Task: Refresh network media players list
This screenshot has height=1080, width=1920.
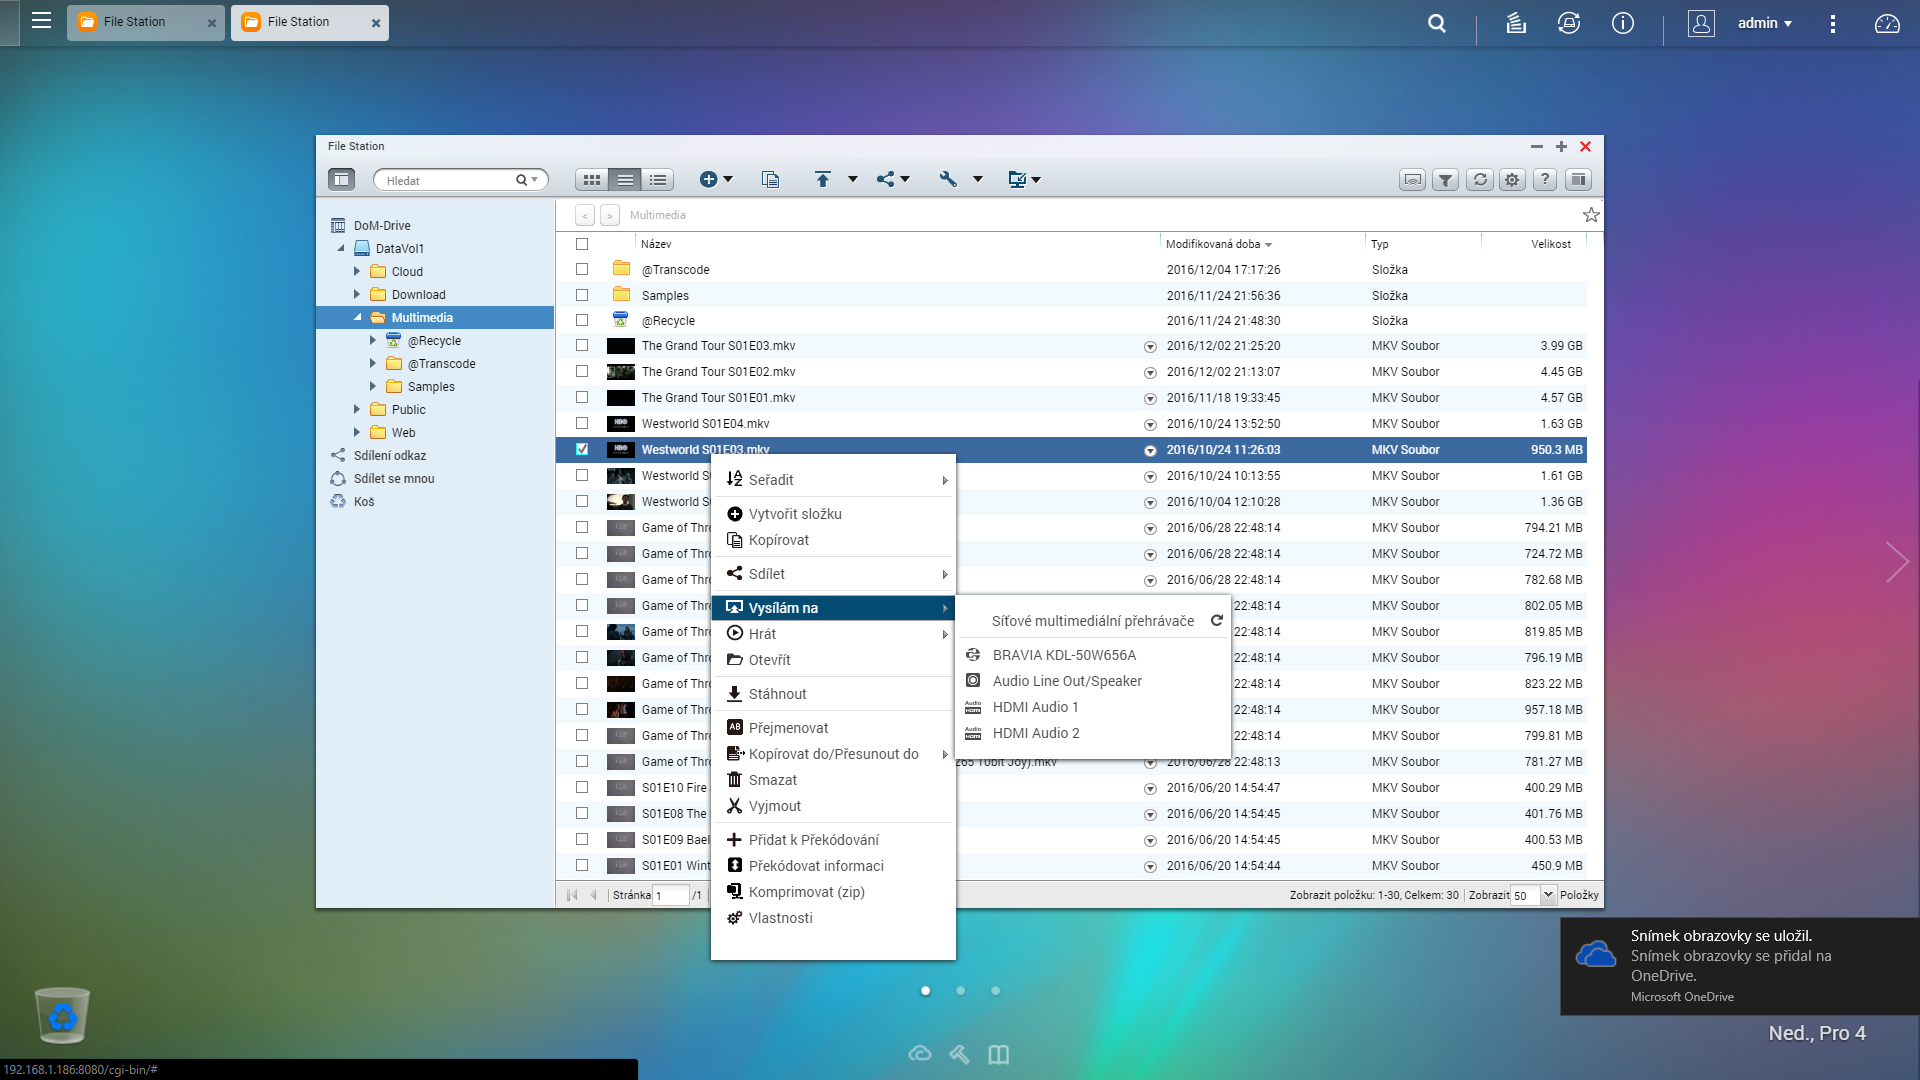Action: click(1217, 621)
